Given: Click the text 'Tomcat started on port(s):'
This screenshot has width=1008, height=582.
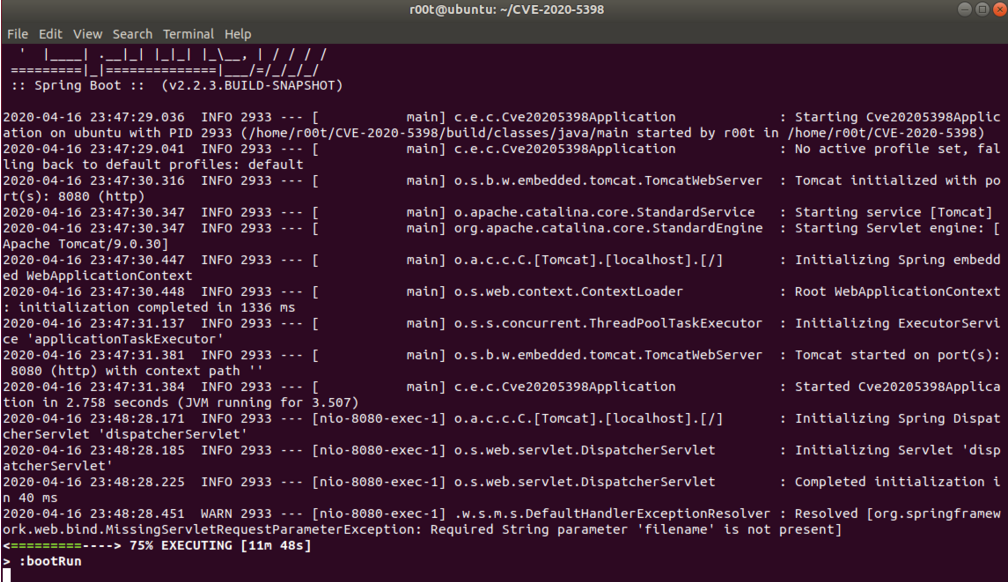Looking at the screenshot, I should 897,355.
